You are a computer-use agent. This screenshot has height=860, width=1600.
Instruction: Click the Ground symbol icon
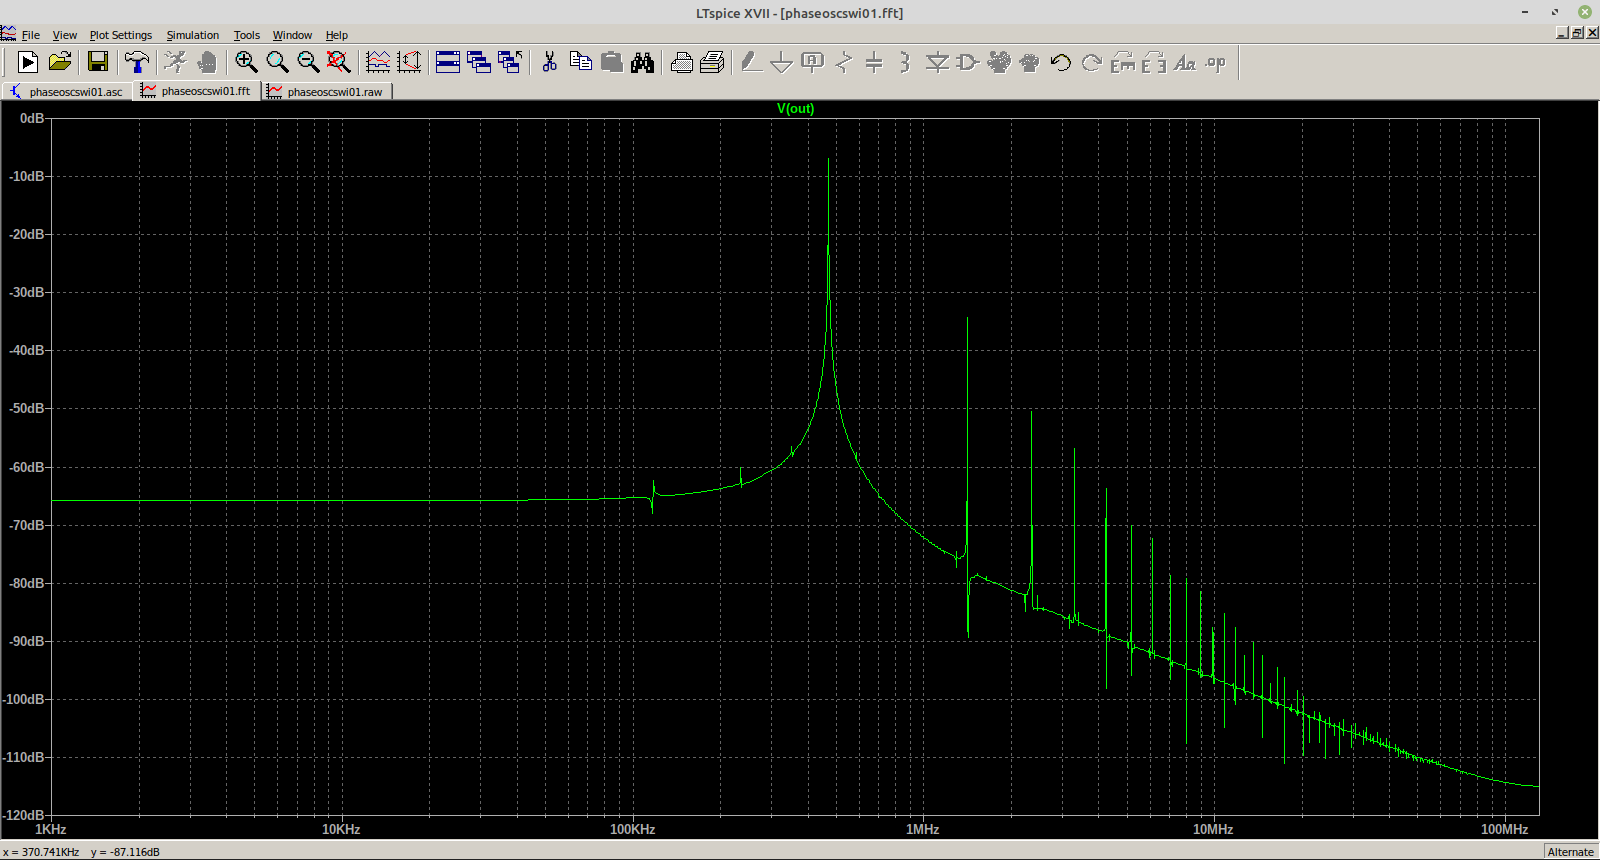[x=782, y=62]
